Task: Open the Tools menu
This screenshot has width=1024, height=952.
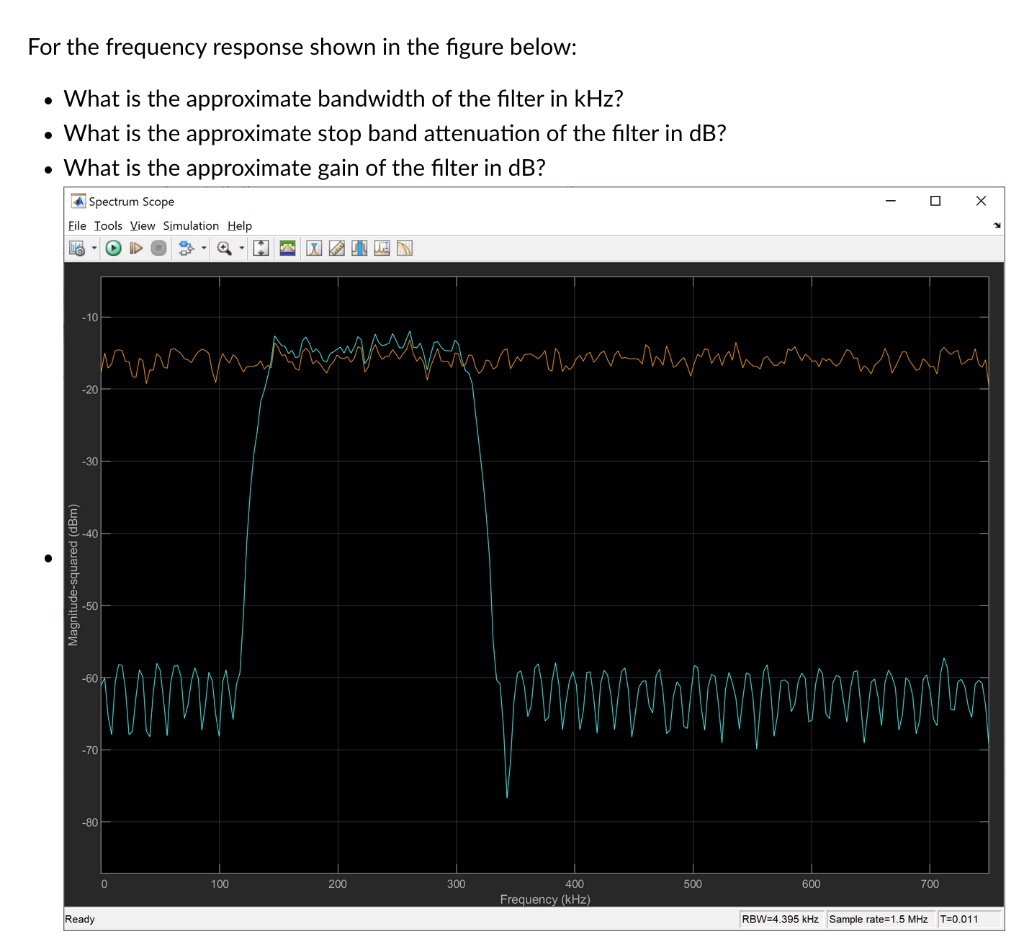Action: click(x=107, y=225)
